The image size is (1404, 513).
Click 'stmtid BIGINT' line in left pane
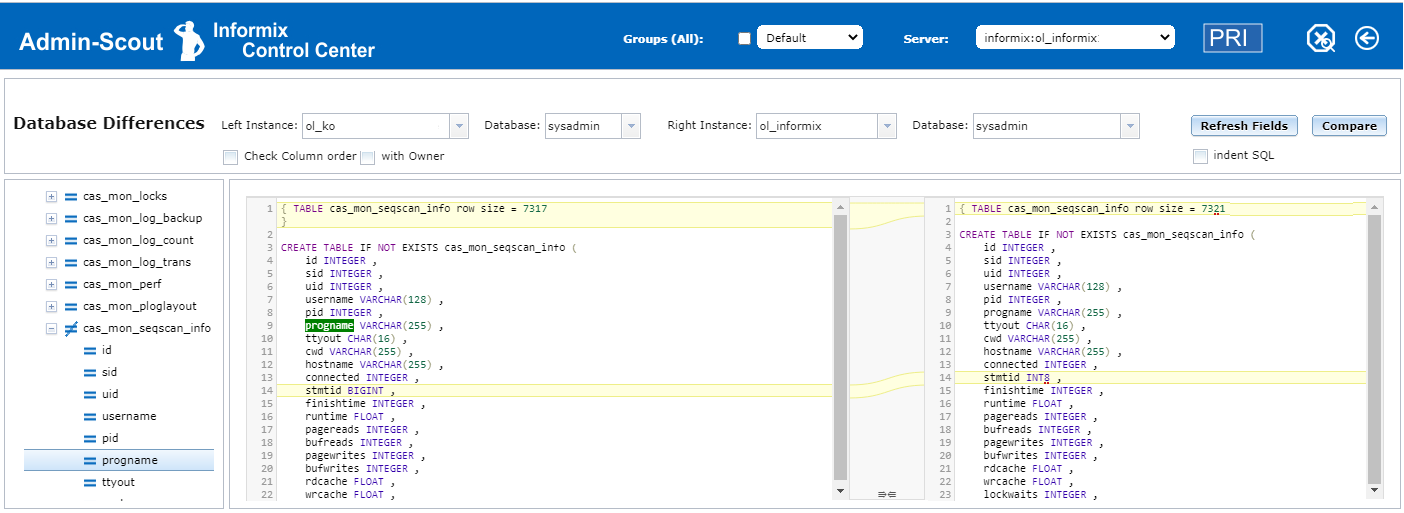pos(555,391)
